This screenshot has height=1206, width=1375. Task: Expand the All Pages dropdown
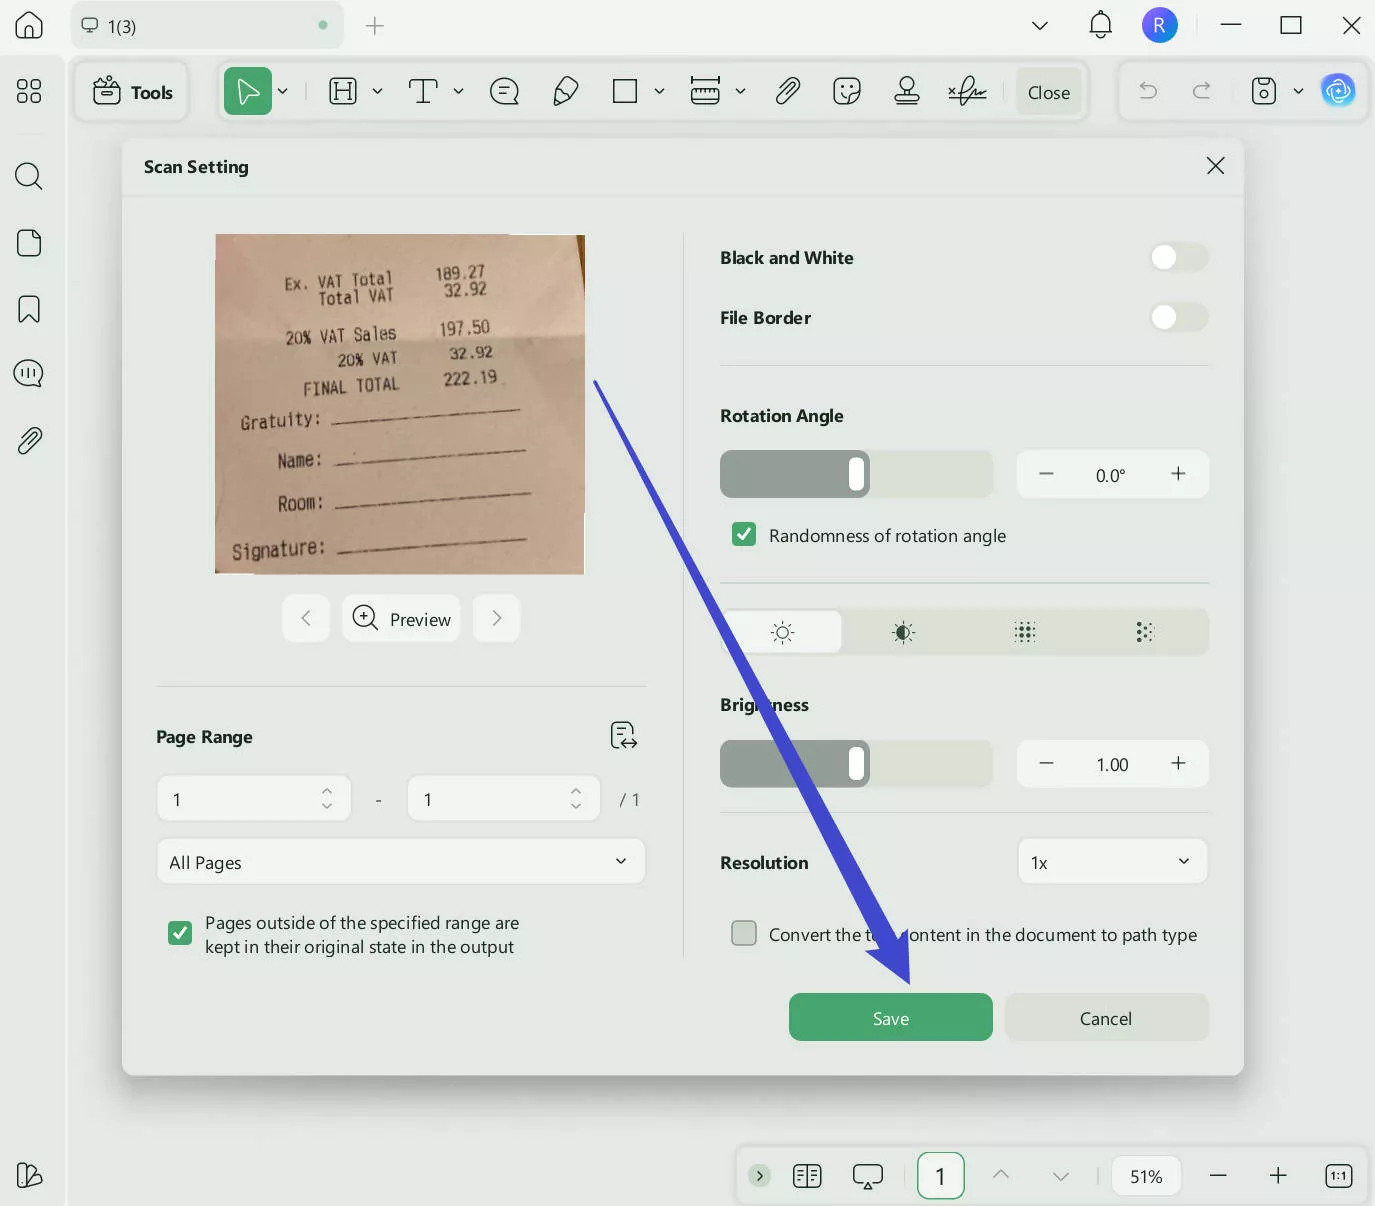(400, 862)
